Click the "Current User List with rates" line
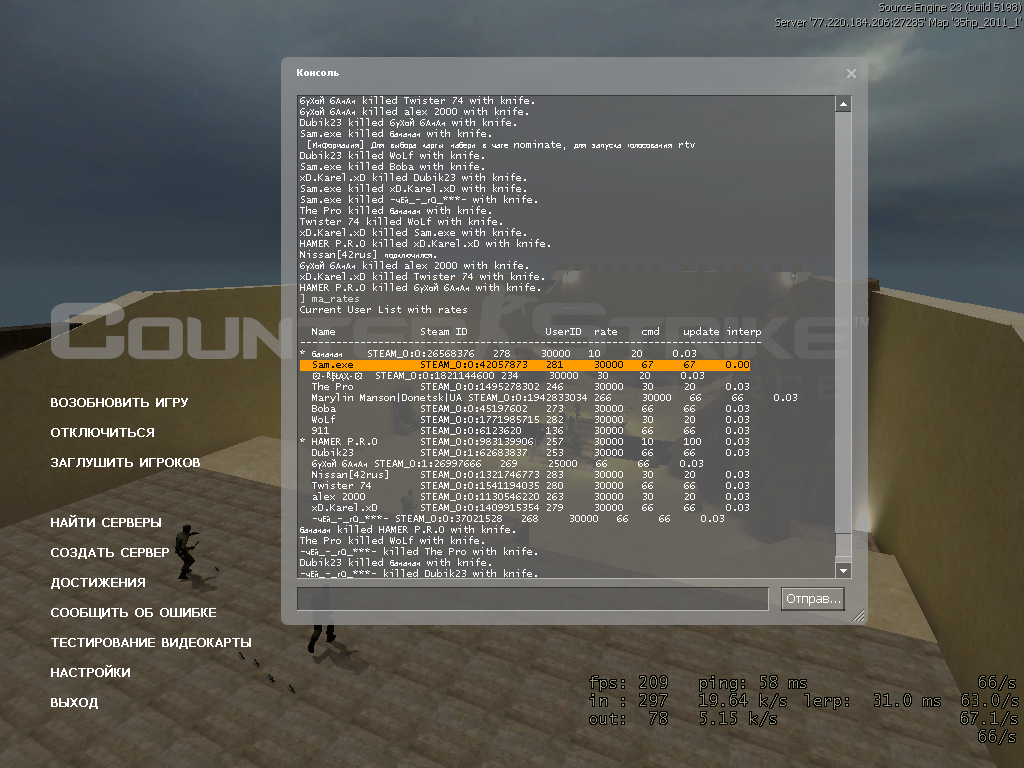The width and height of the screenshot is (1024, 768). 383,310
